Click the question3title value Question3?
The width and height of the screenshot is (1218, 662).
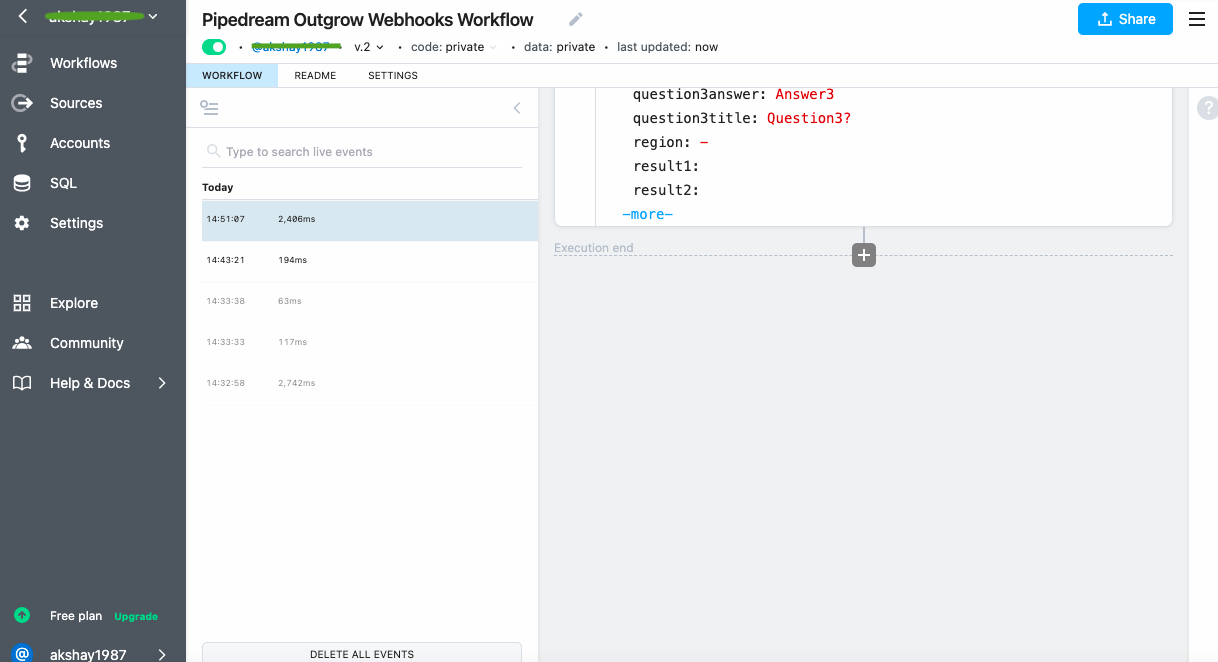click(809, 118)
